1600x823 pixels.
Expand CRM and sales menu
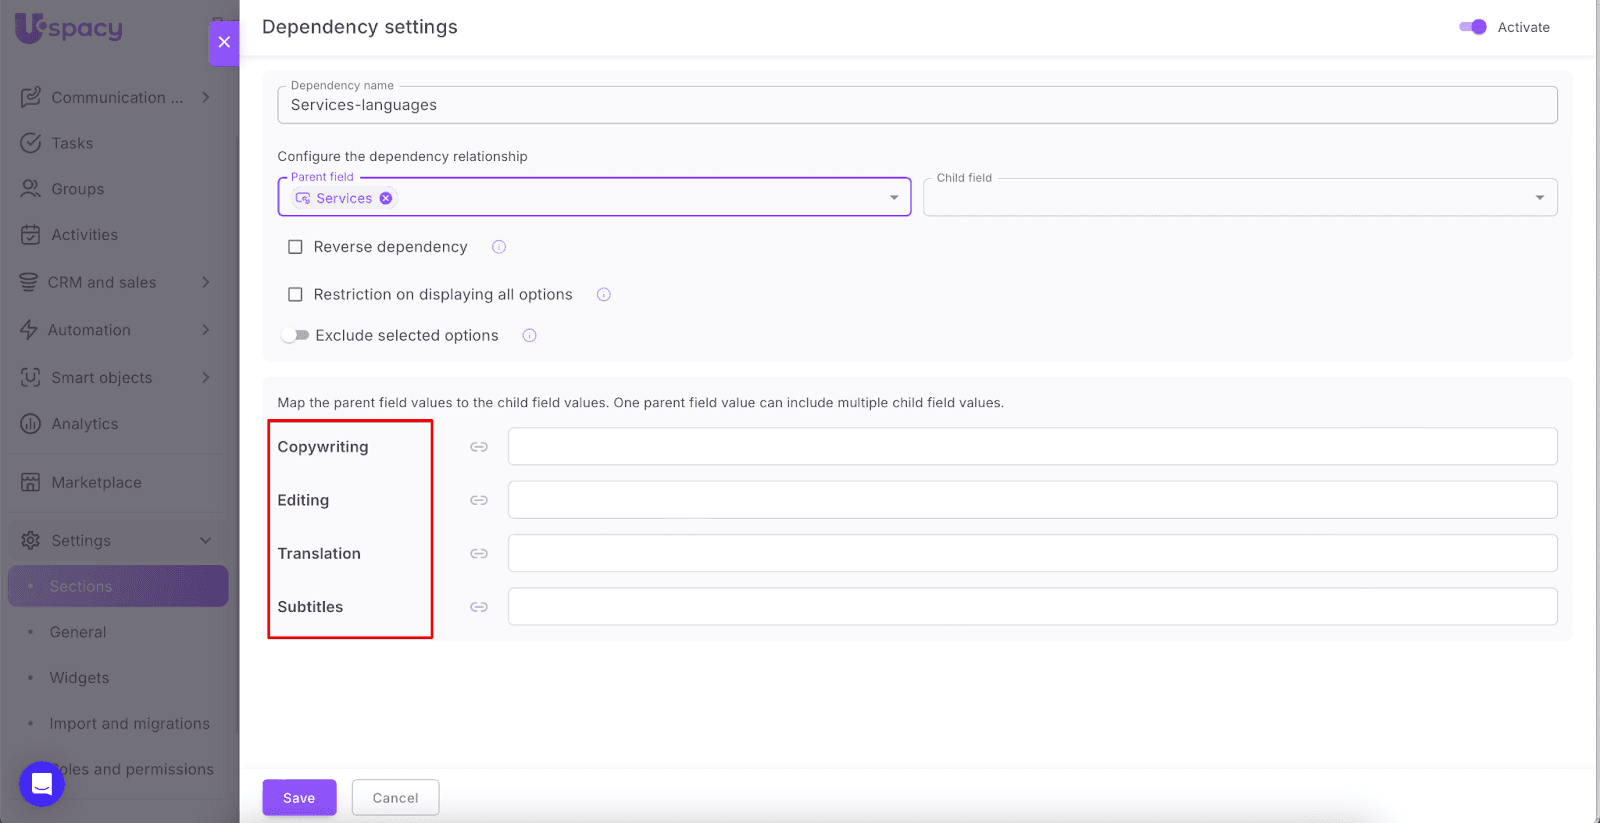point(102,282)
